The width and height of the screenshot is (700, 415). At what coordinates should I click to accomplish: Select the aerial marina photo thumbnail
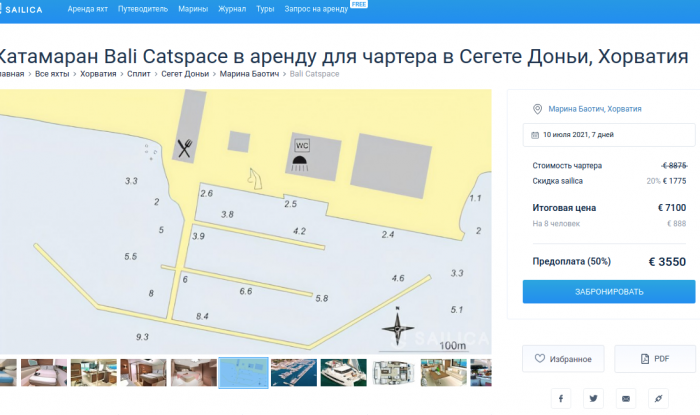pyautogui.click(x=294, y=373)
